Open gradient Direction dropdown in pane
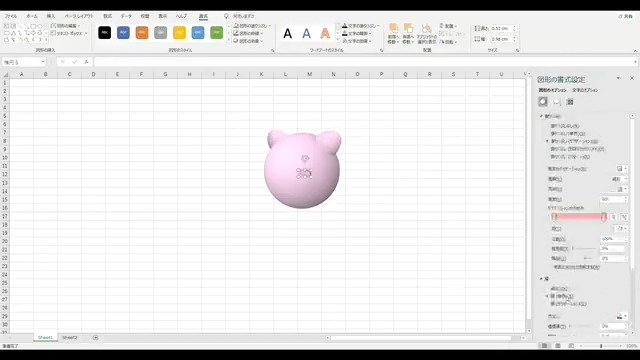This screenshot has height=360, width=640. click(x=622, y=189)
